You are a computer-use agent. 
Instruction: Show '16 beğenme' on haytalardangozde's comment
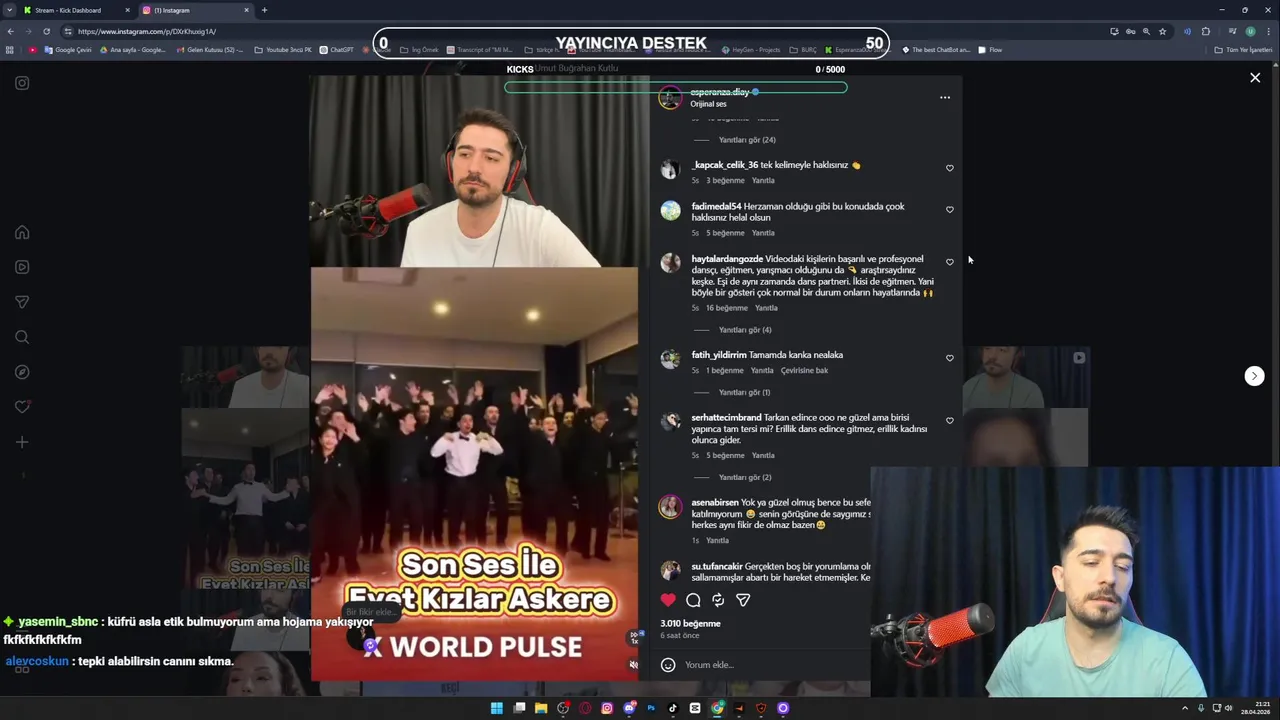click(726, 308)
